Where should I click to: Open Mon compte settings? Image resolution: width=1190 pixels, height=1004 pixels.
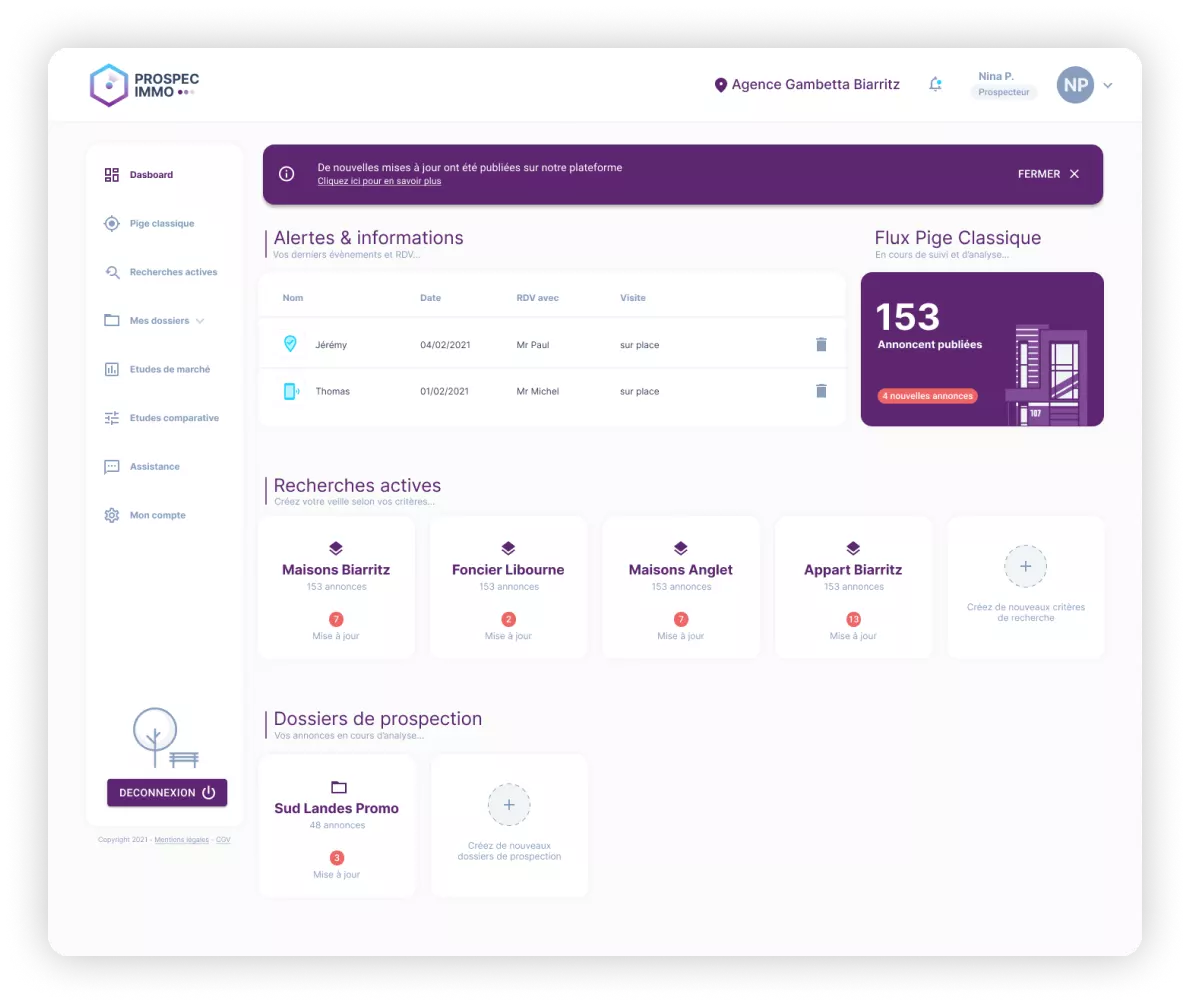157,516
